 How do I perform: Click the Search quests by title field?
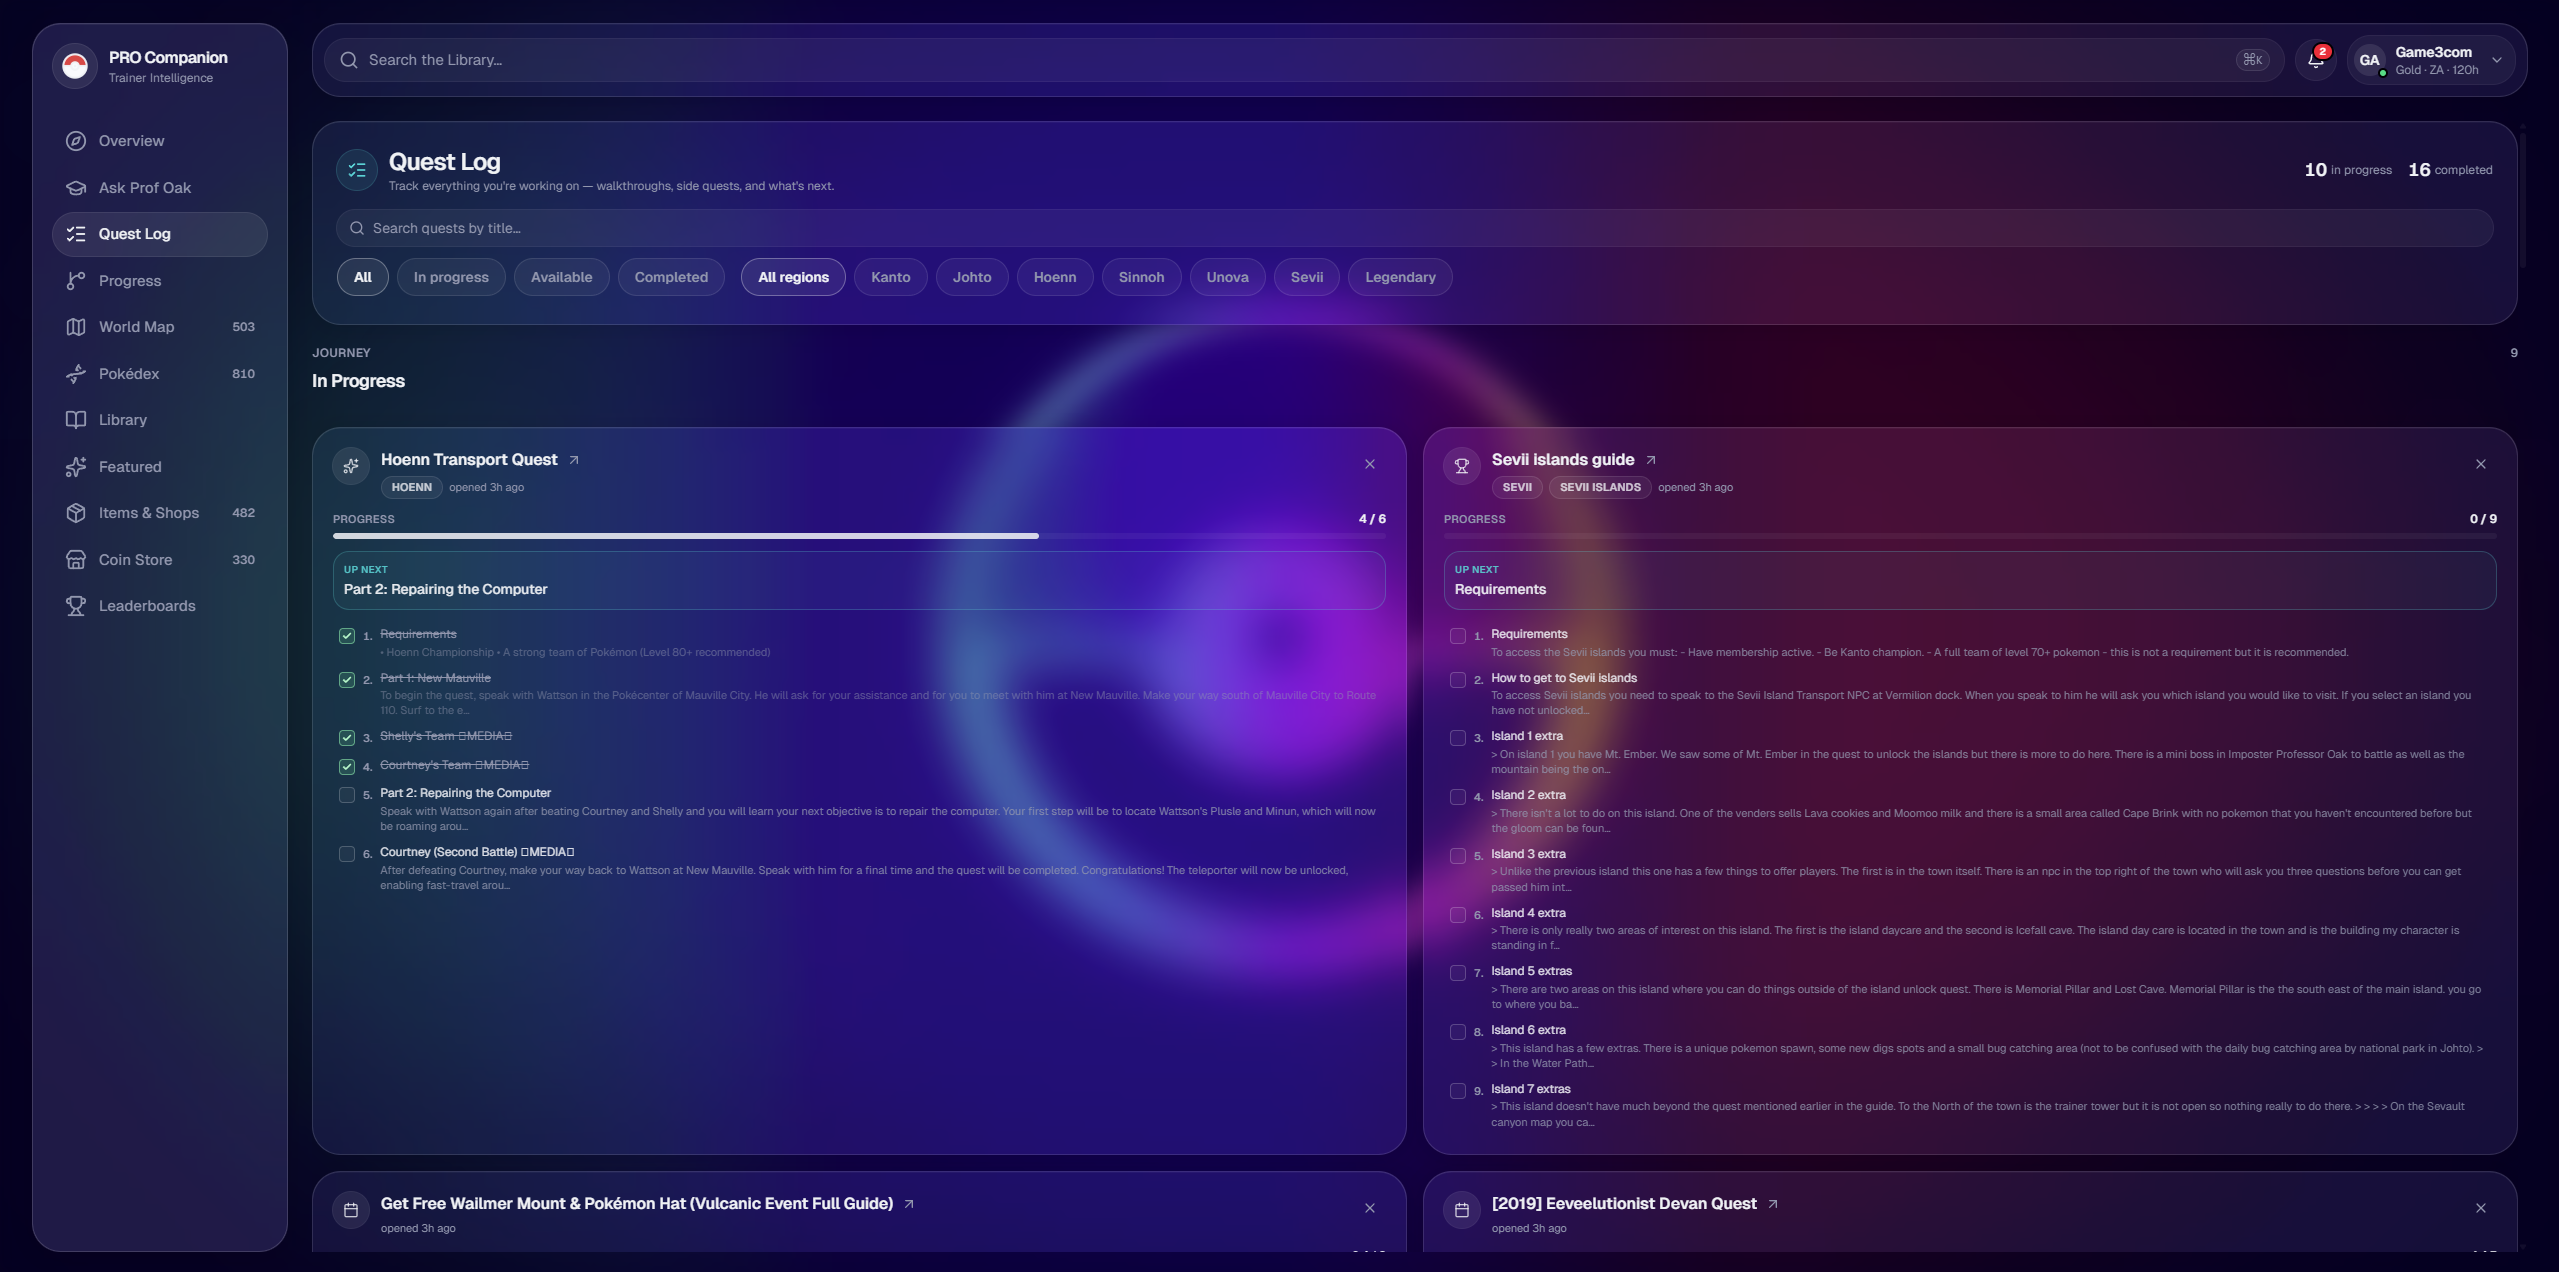(1412, 228)
